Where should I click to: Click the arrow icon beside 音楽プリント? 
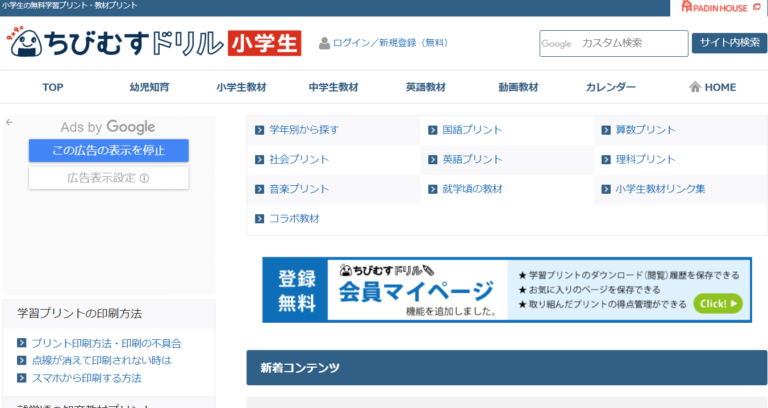point(260,189)
